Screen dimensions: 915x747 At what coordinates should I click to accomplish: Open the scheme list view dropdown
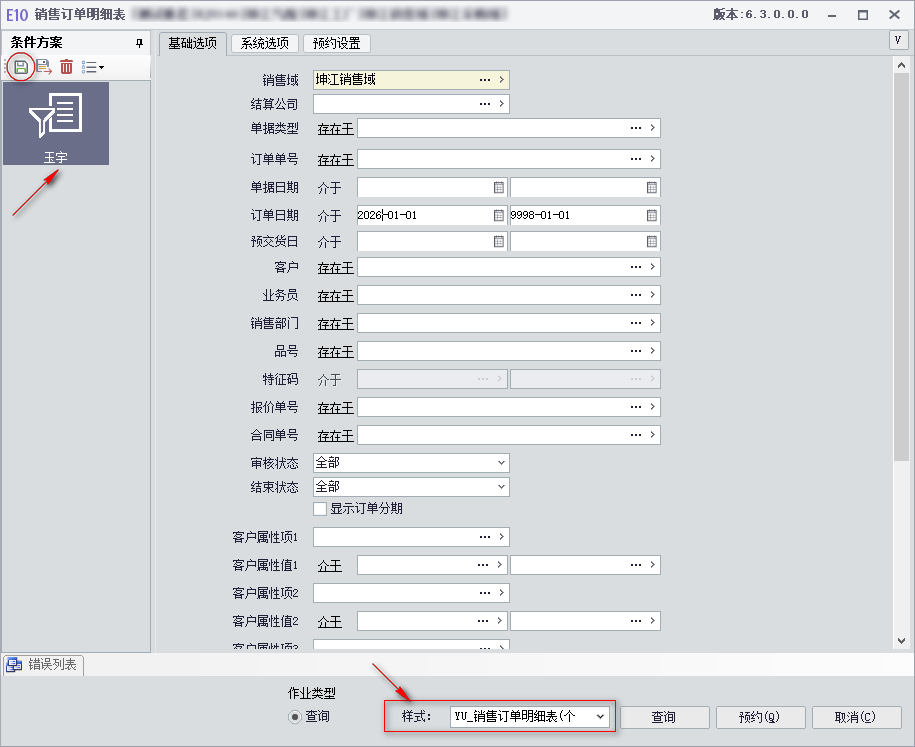point(93,67)
